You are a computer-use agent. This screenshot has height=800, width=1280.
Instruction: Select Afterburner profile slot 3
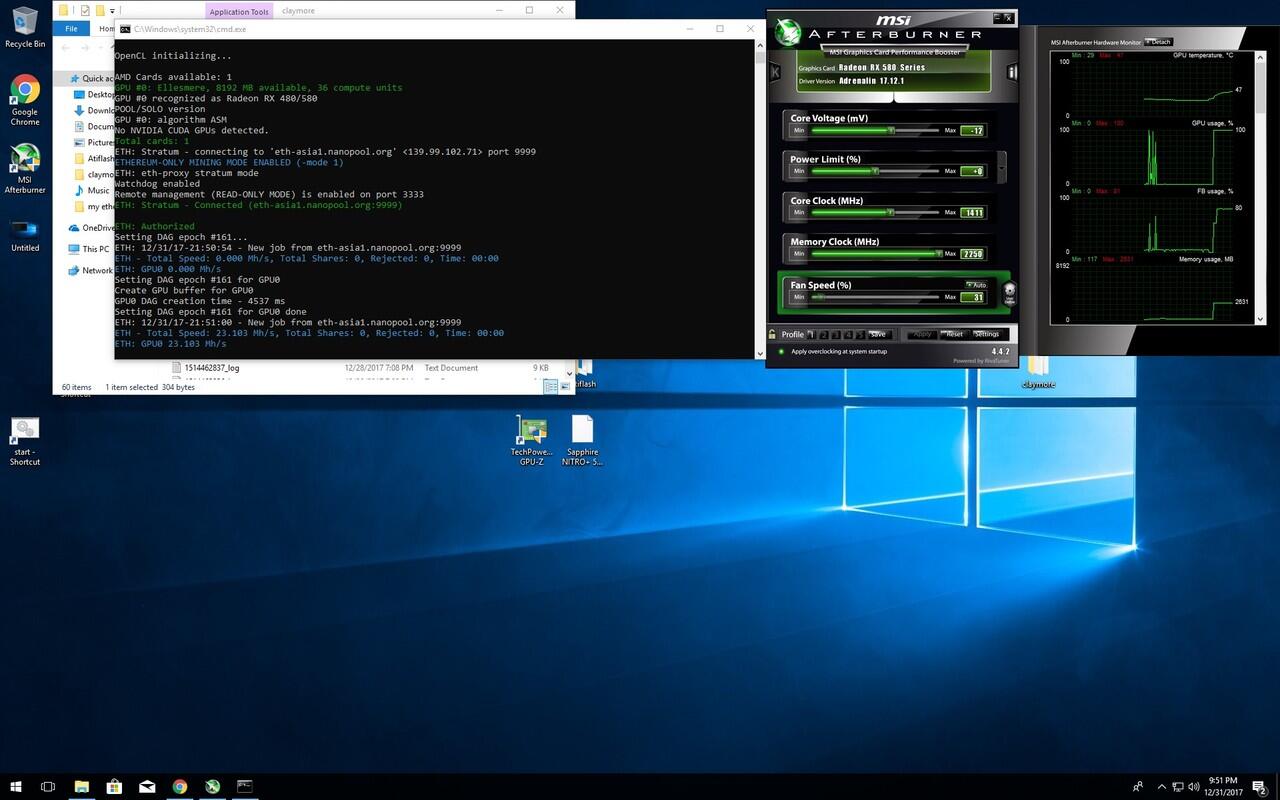[834, 334]
